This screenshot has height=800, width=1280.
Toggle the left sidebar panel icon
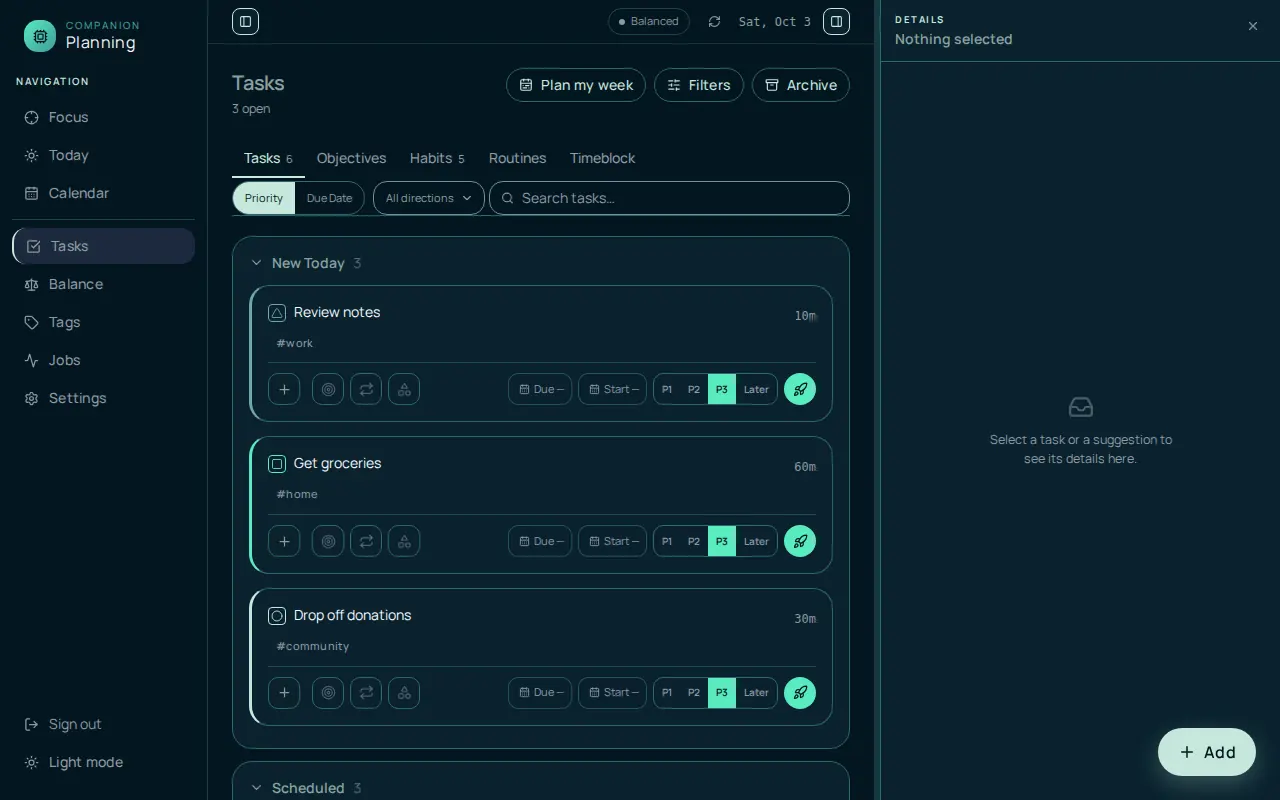click(x=245, y=21)
